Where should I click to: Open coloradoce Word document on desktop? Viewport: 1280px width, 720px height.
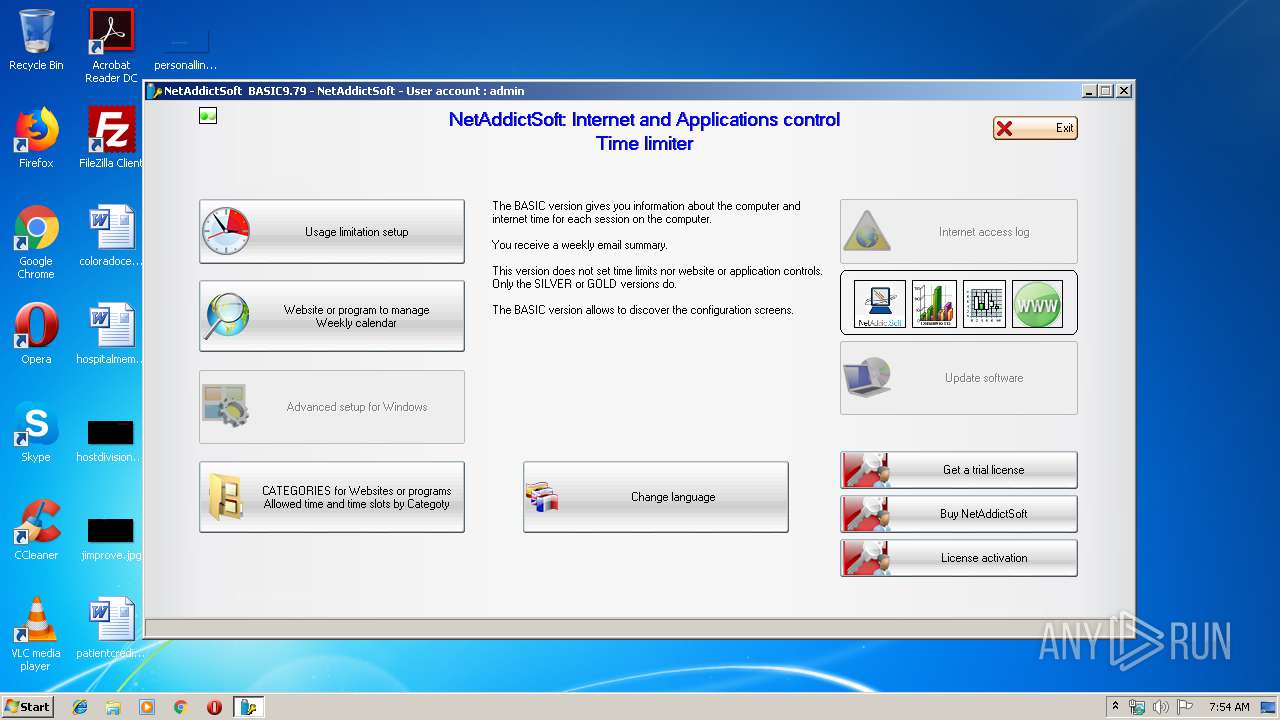pyautogui.click(x=111, y=235)
